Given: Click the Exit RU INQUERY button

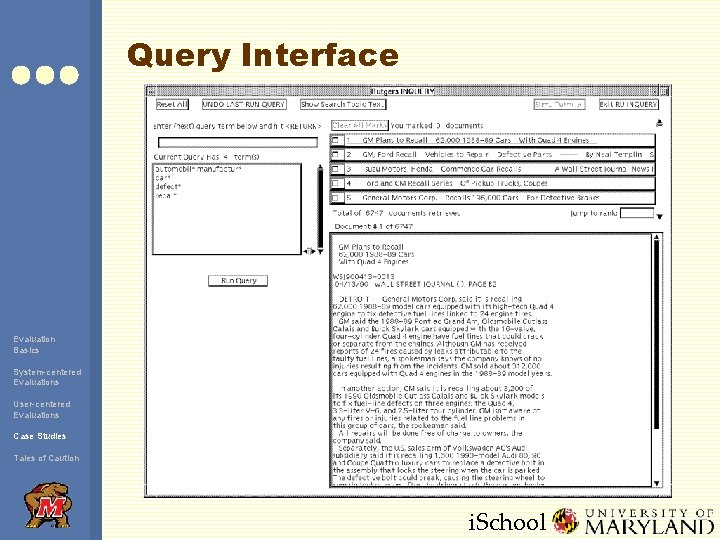Looking at the screenshot, I should 628,105.
